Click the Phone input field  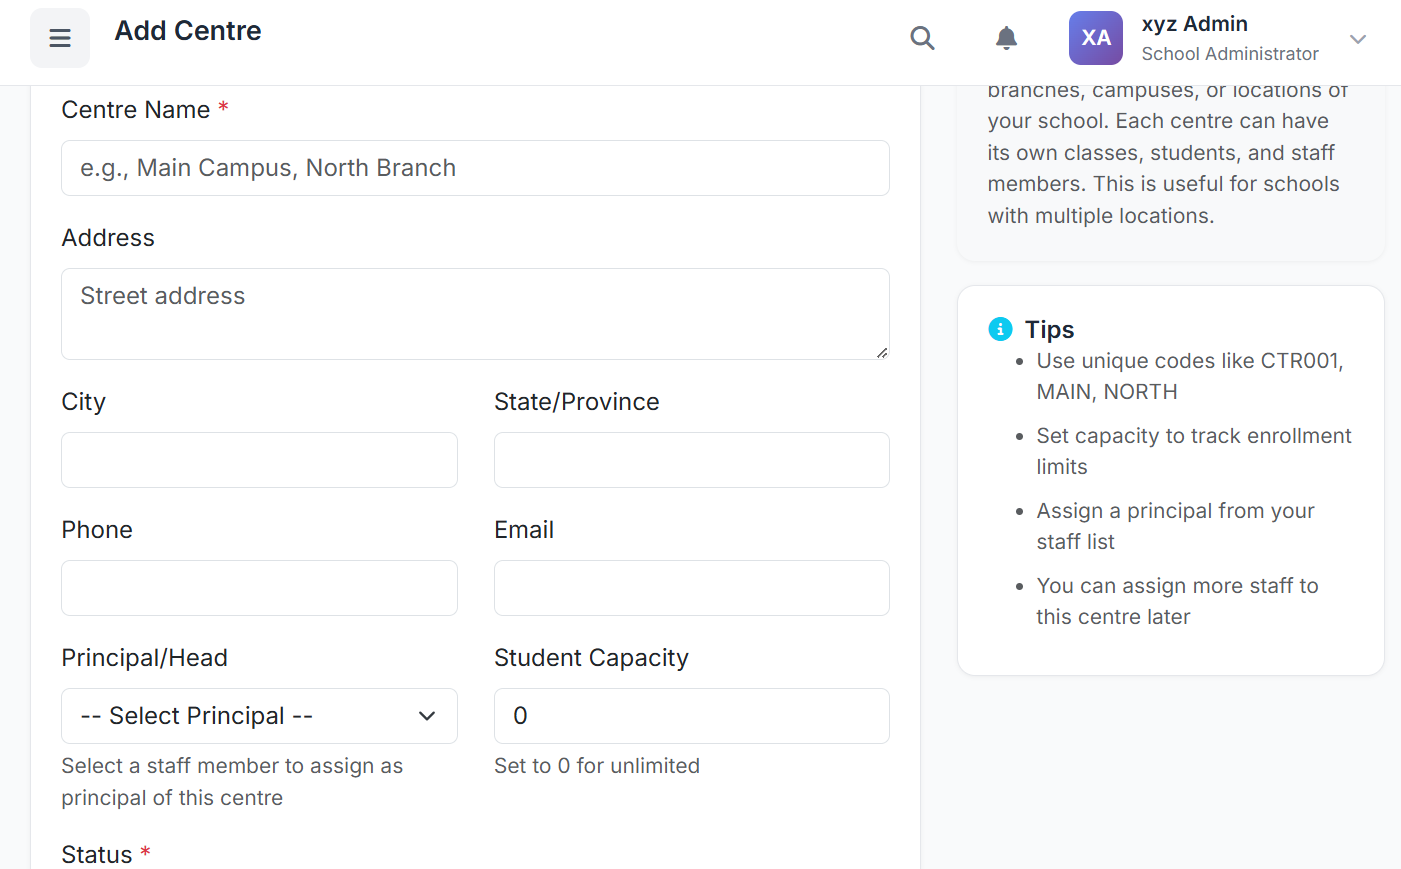pos(259,588)
